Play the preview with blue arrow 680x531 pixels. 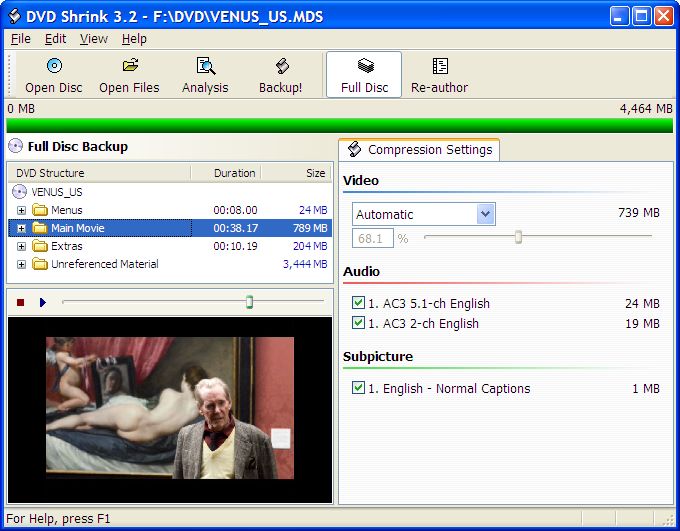tap(42, 302)
